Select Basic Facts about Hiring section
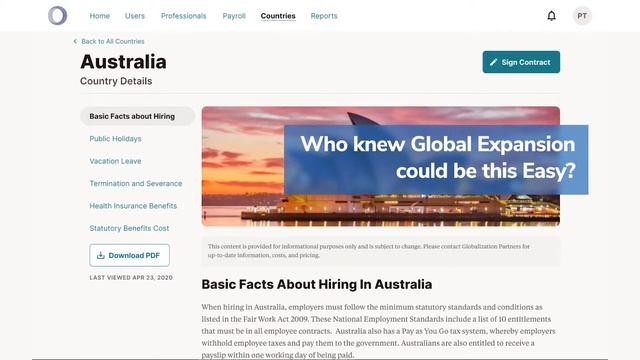Image resolution: width=640 pixels, height=360 pixels. (137, 116)
